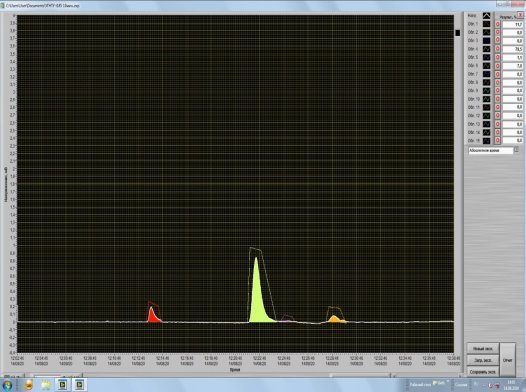Click the 'Новый эксп.' button
Screen dimensions: 526x392
click(483, 349)
